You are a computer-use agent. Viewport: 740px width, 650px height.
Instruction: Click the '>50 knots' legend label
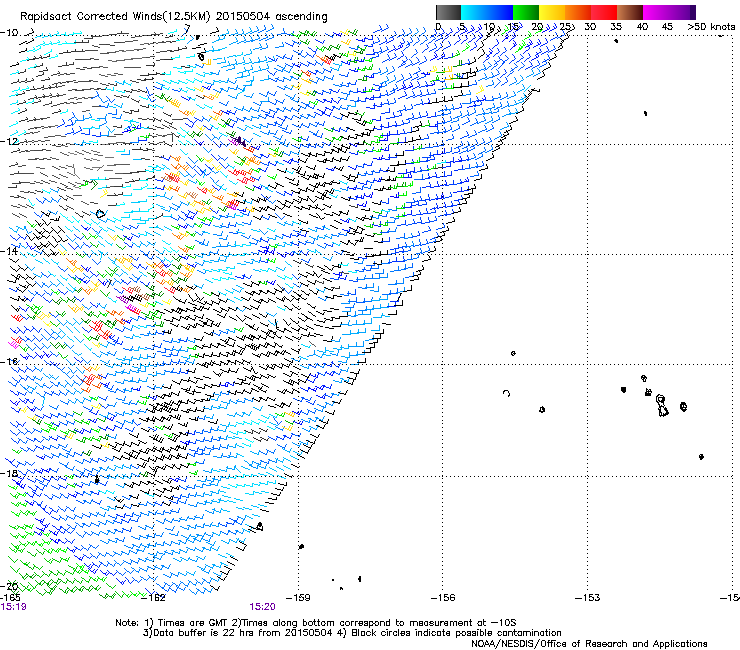coord(711,27)
